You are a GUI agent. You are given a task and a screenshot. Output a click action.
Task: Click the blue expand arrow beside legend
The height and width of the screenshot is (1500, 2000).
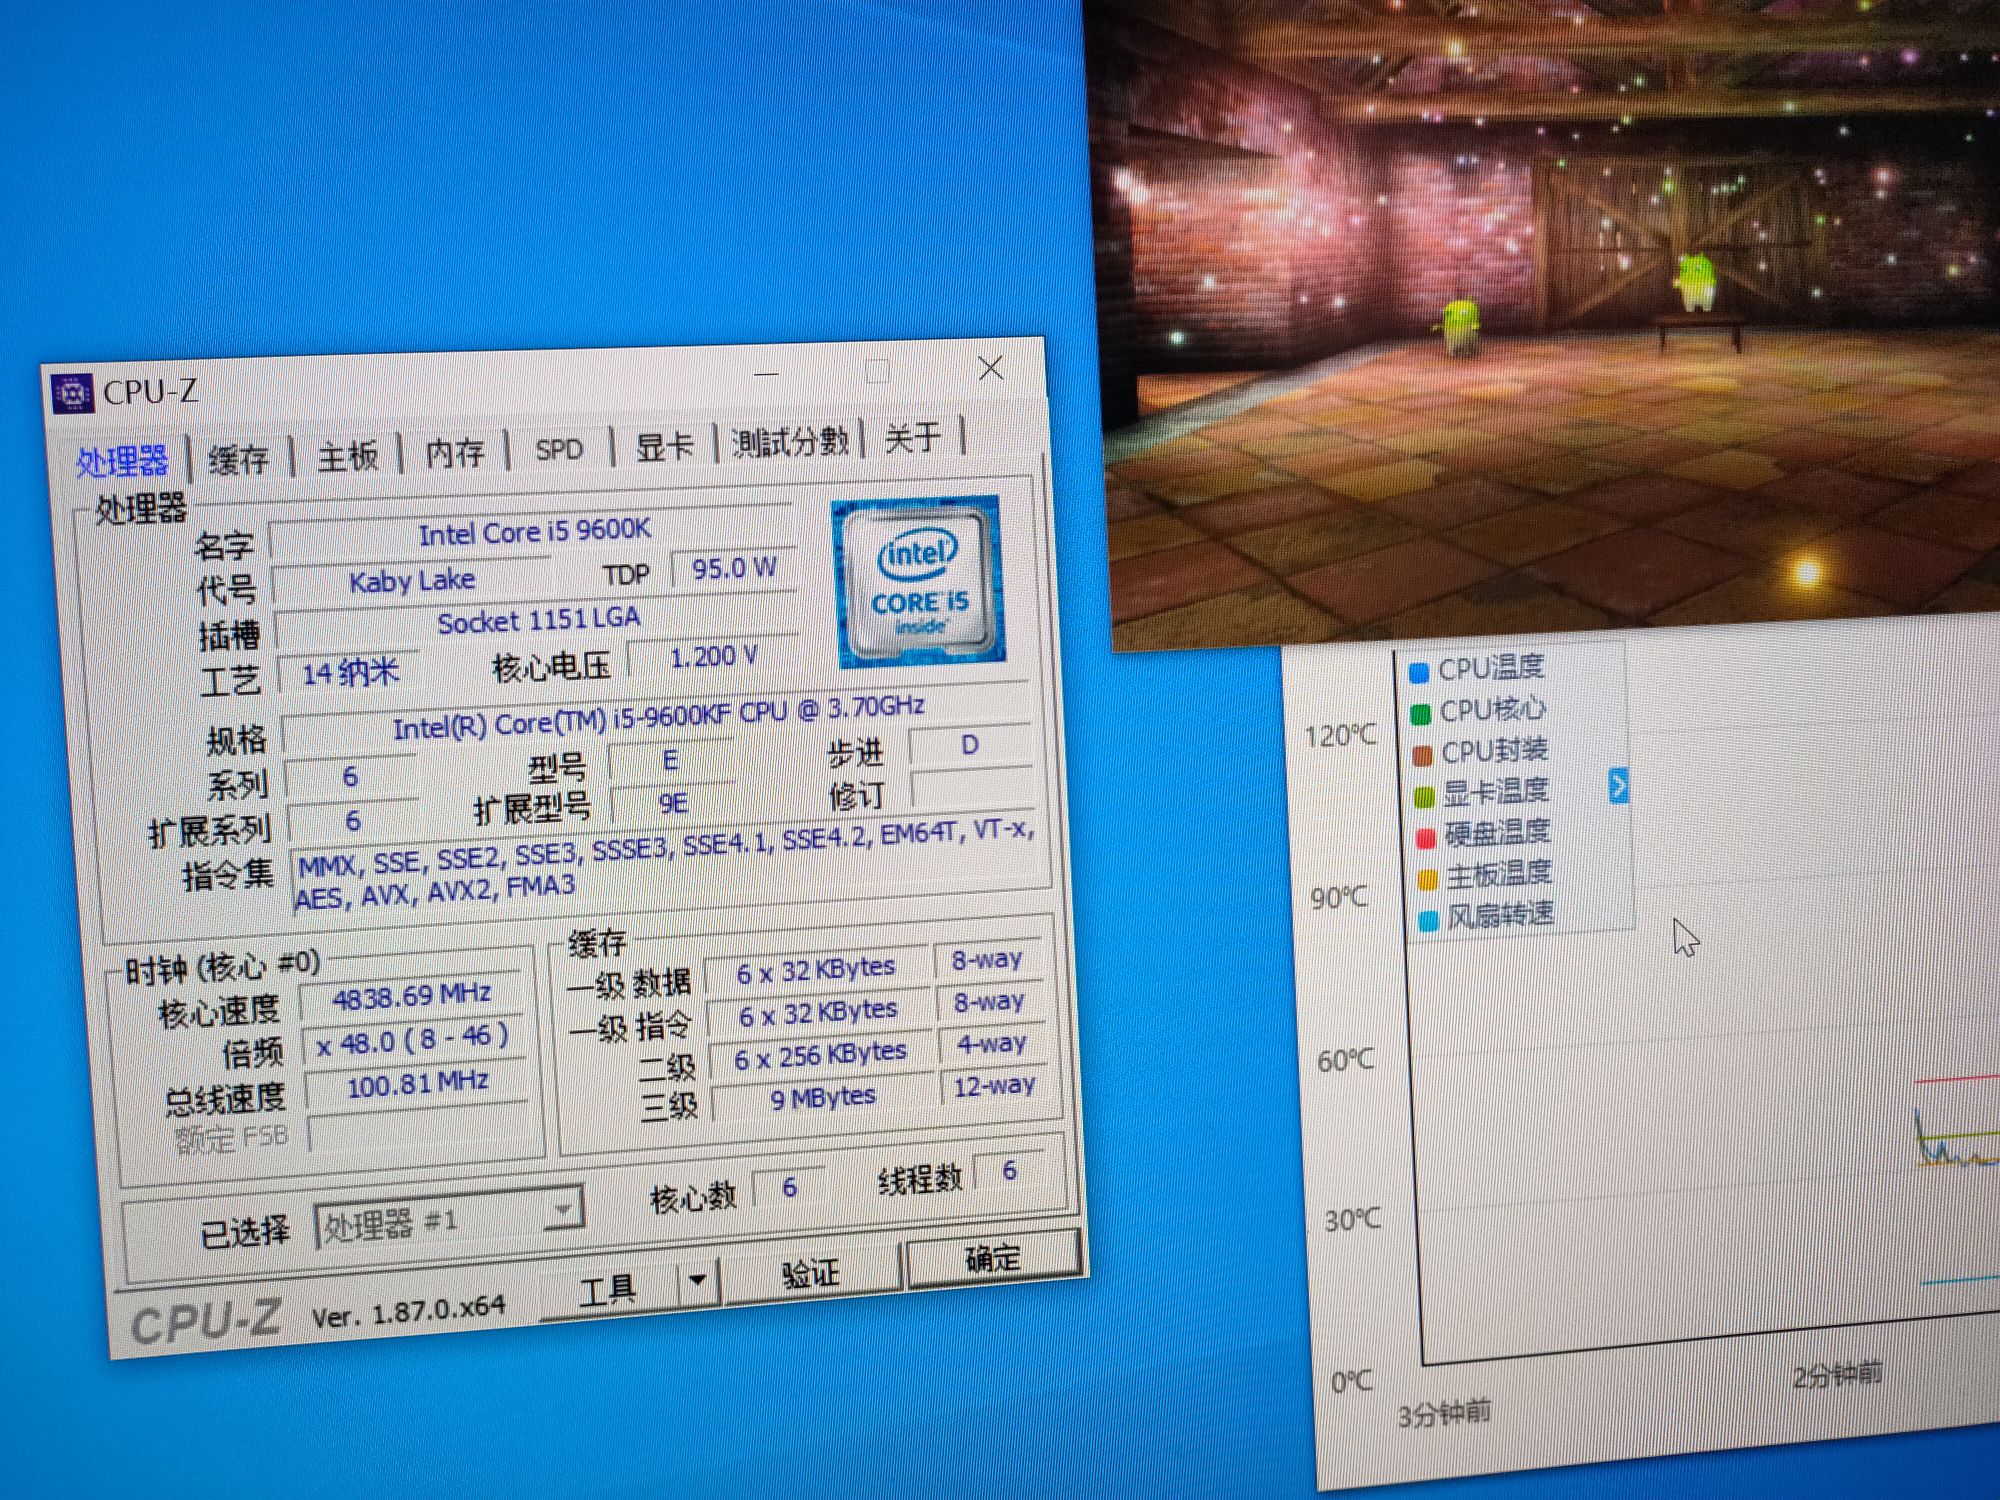1618,786
